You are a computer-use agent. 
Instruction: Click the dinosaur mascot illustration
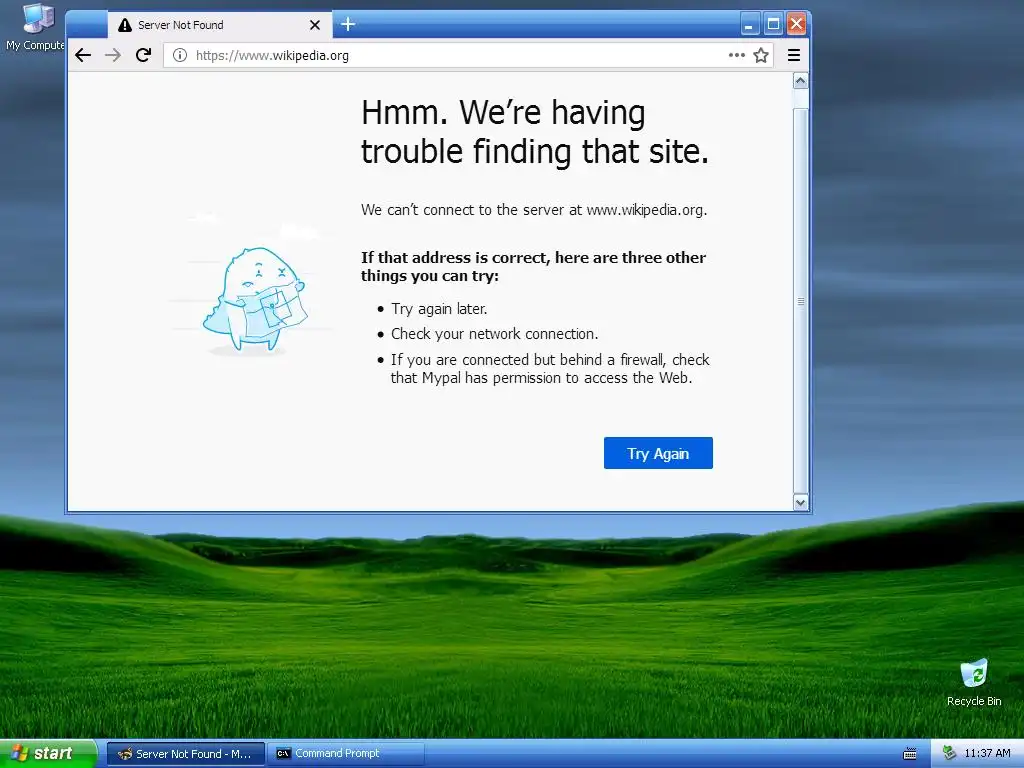[255, 300]
